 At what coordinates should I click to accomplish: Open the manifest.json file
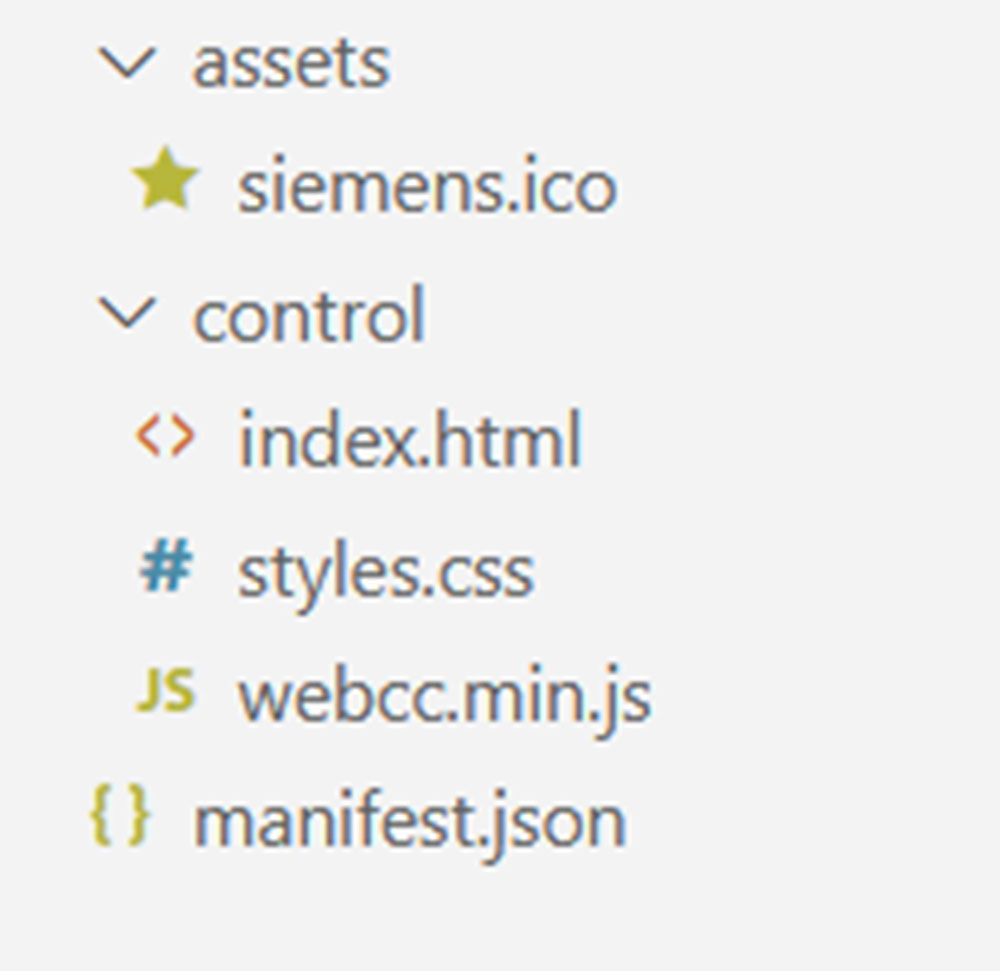(409, 822)
